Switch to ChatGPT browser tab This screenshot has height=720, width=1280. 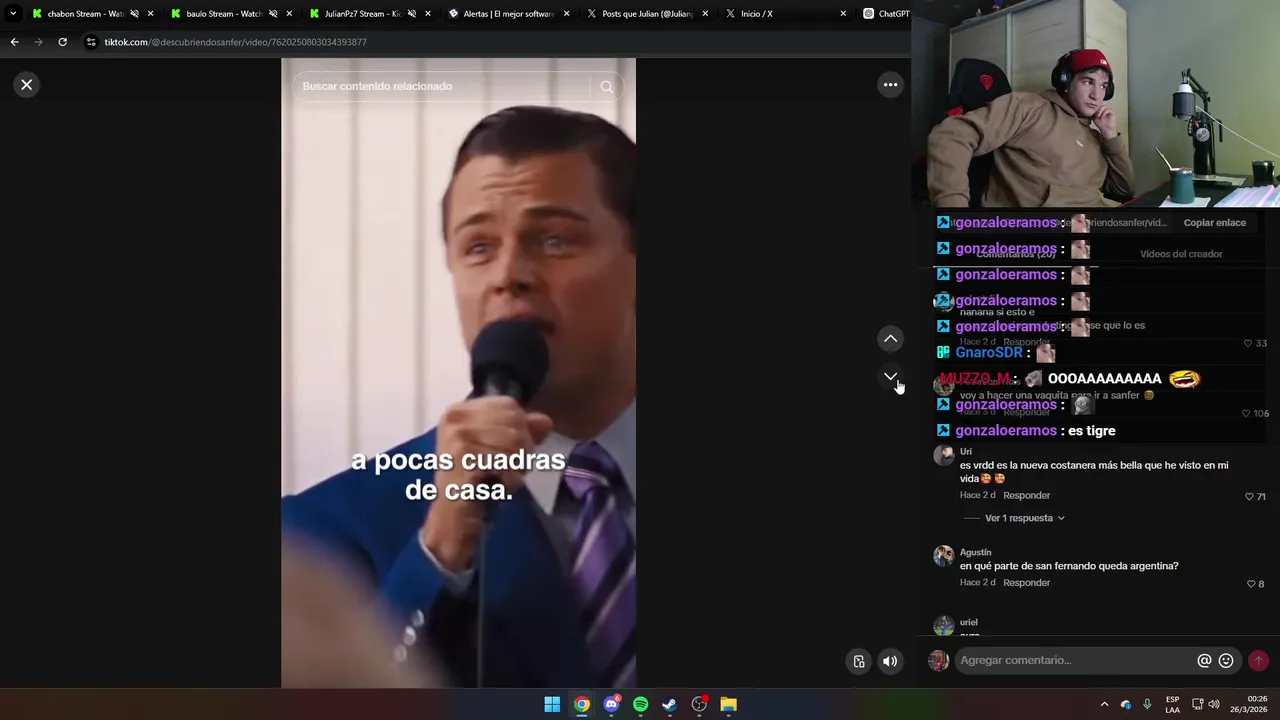pos(885,14)
